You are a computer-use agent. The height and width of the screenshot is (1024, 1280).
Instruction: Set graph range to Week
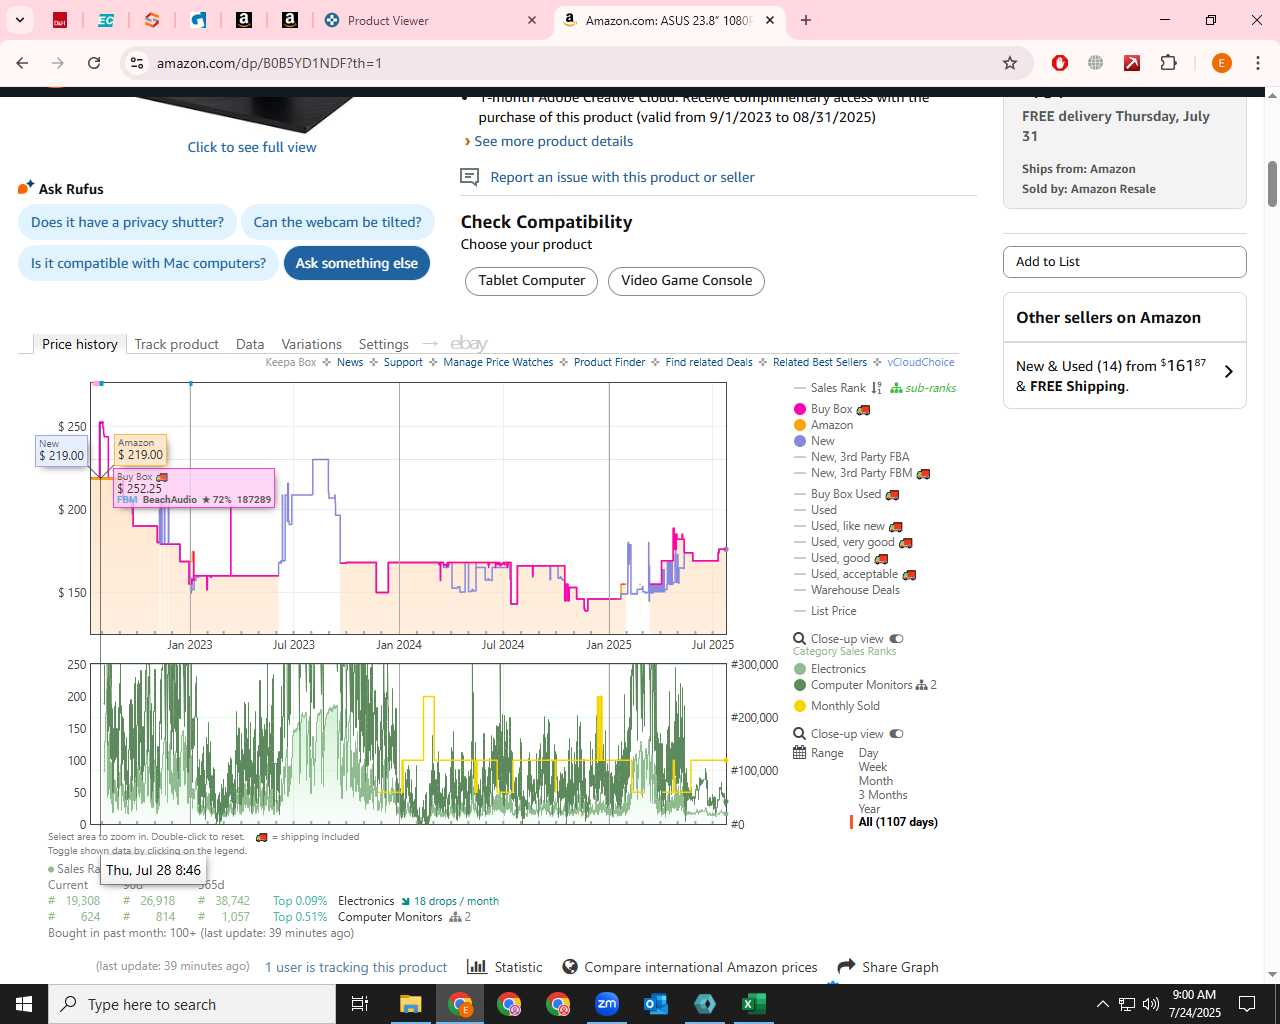873,767
